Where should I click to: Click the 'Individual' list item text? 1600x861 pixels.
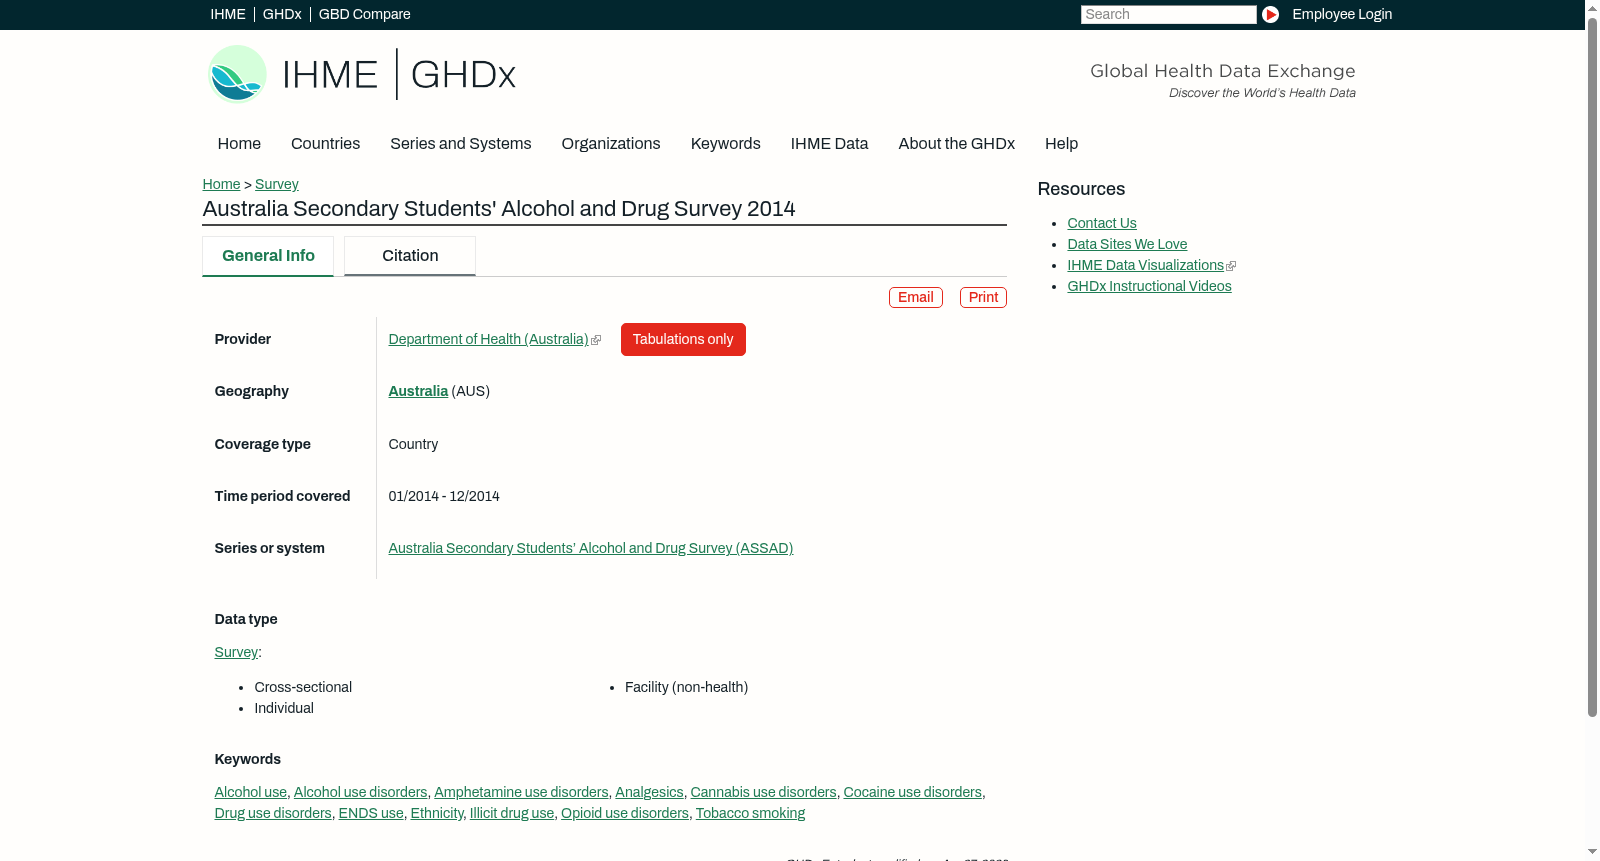coord(284,708)
